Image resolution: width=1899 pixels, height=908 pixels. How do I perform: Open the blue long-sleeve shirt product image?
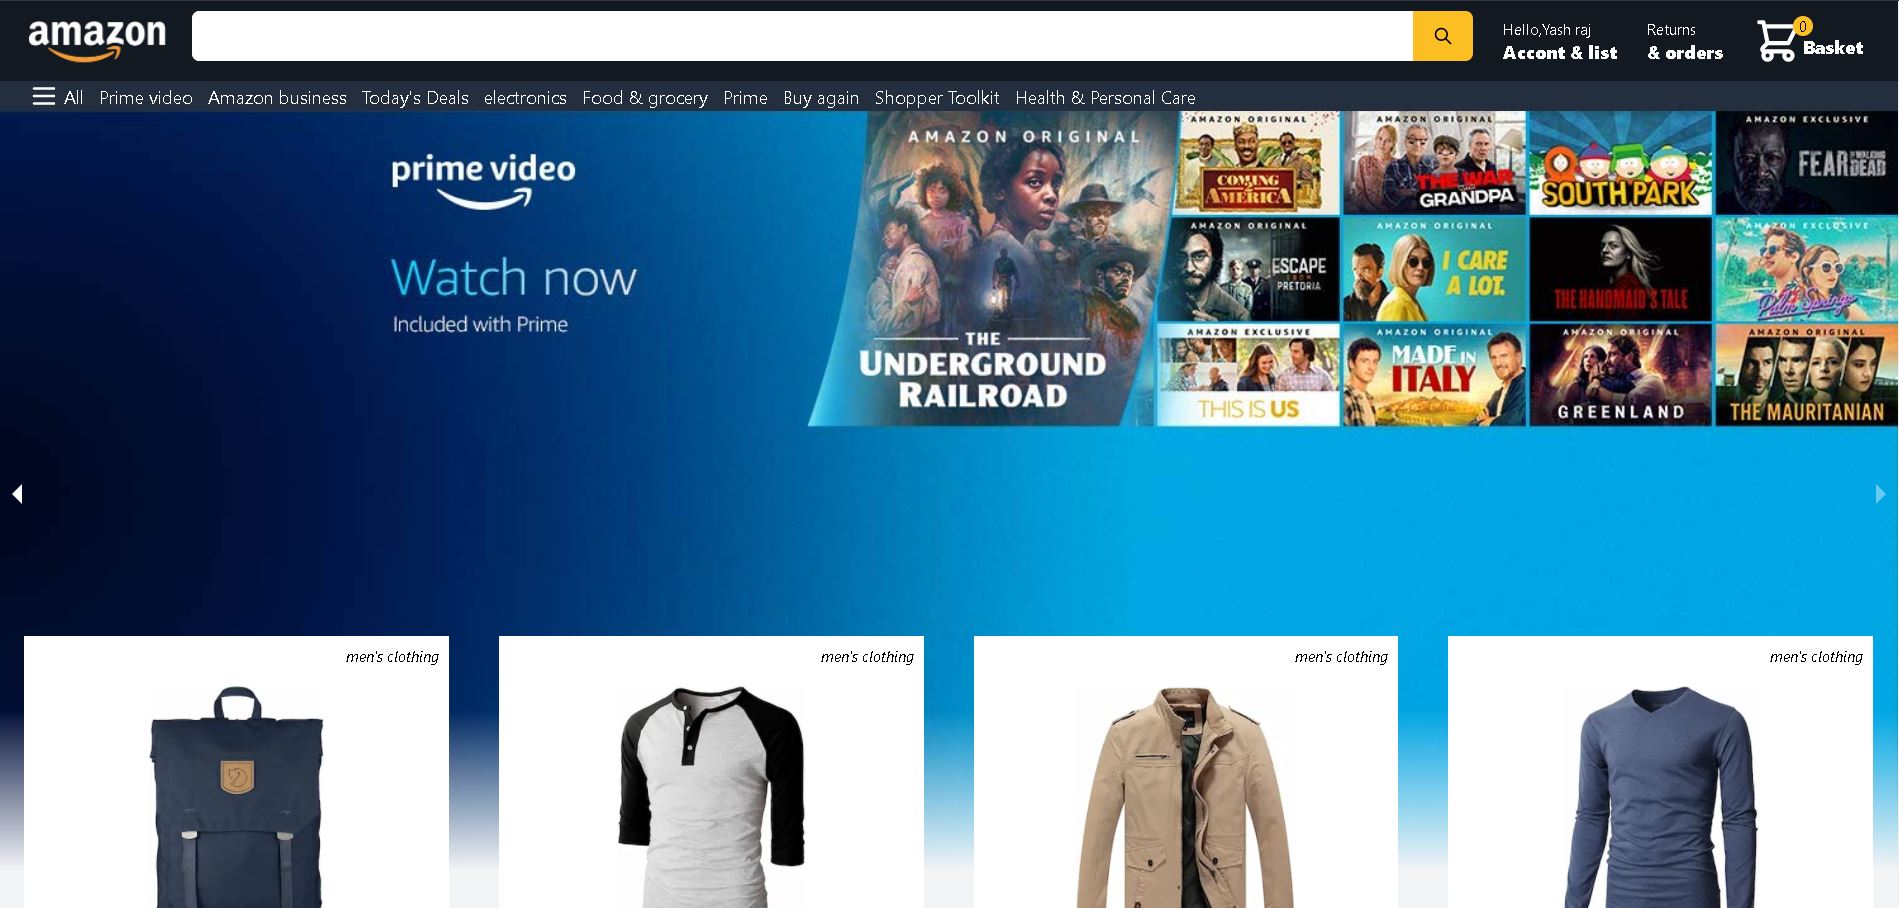click(1660, 796)
